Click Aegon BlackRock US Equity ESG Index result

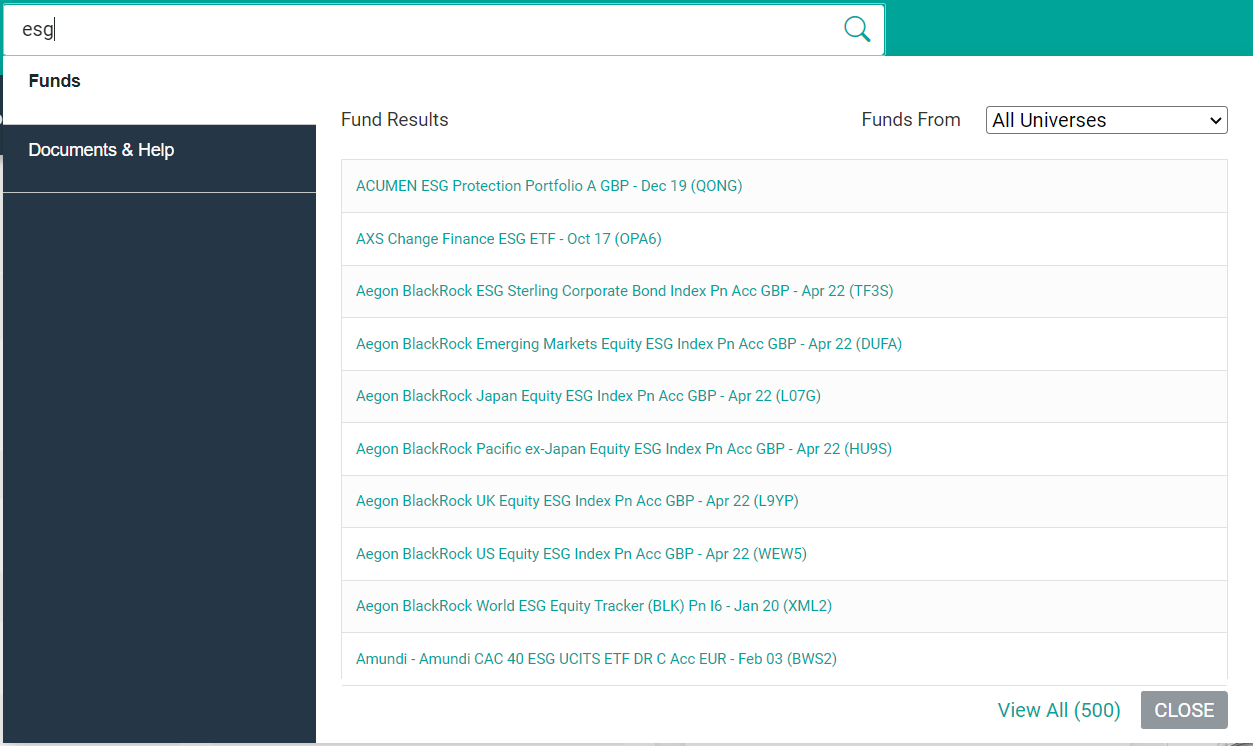click(580, 554)
